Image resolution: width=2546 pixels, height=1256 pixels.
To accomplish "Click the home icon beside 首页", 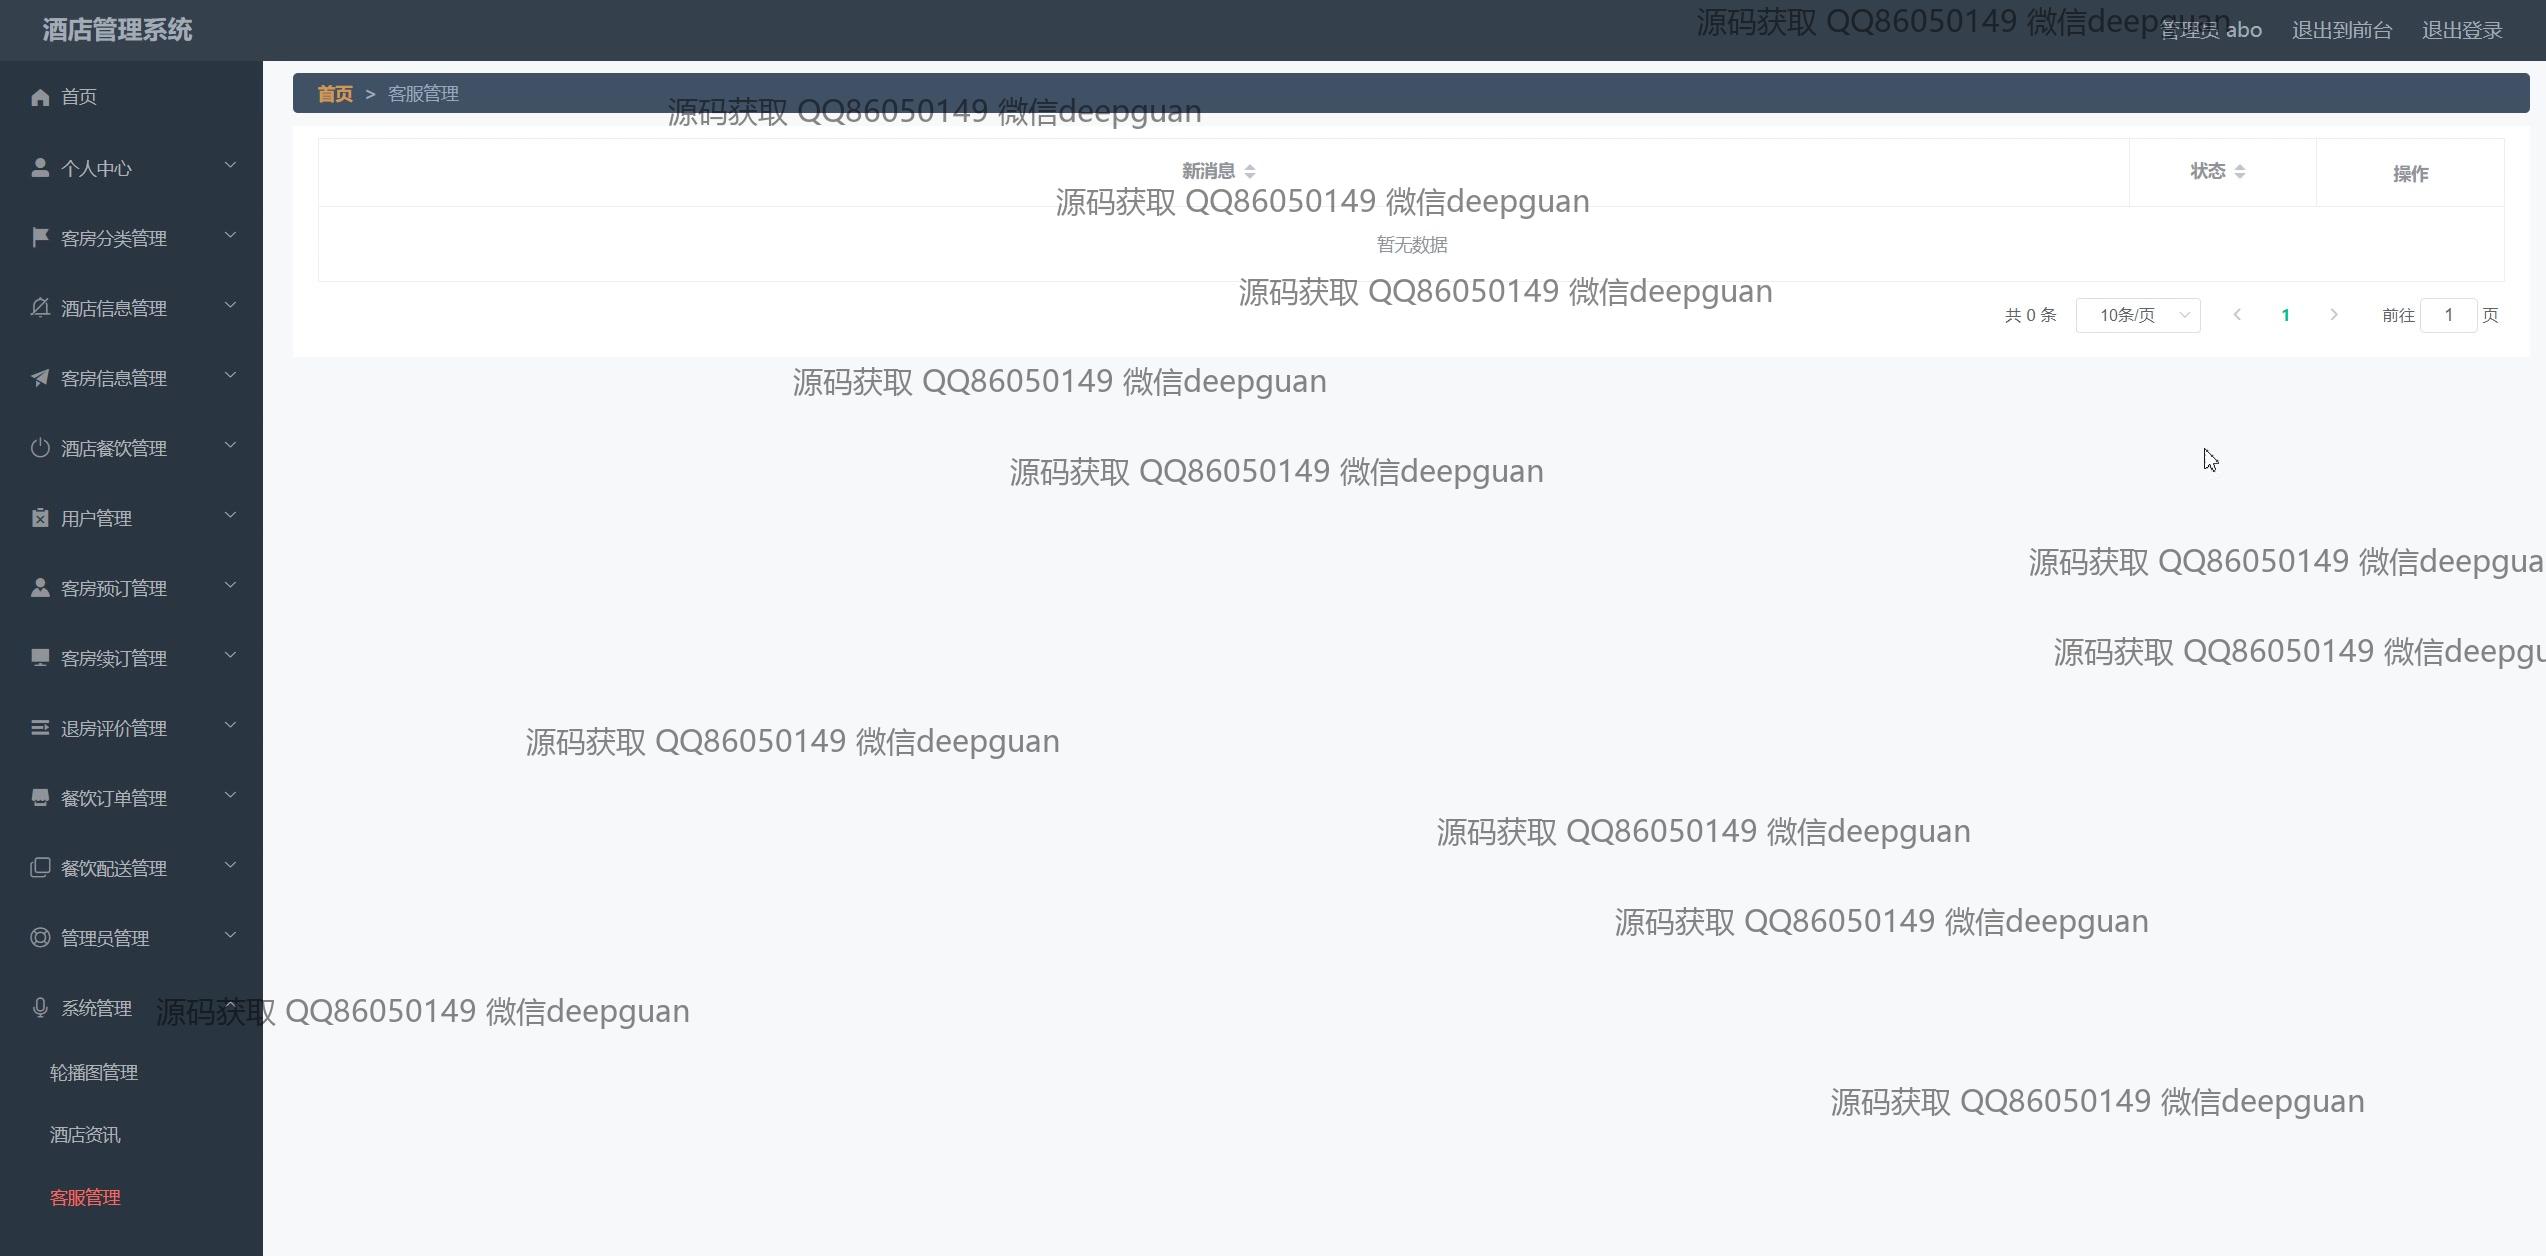I will coord(40,97).
